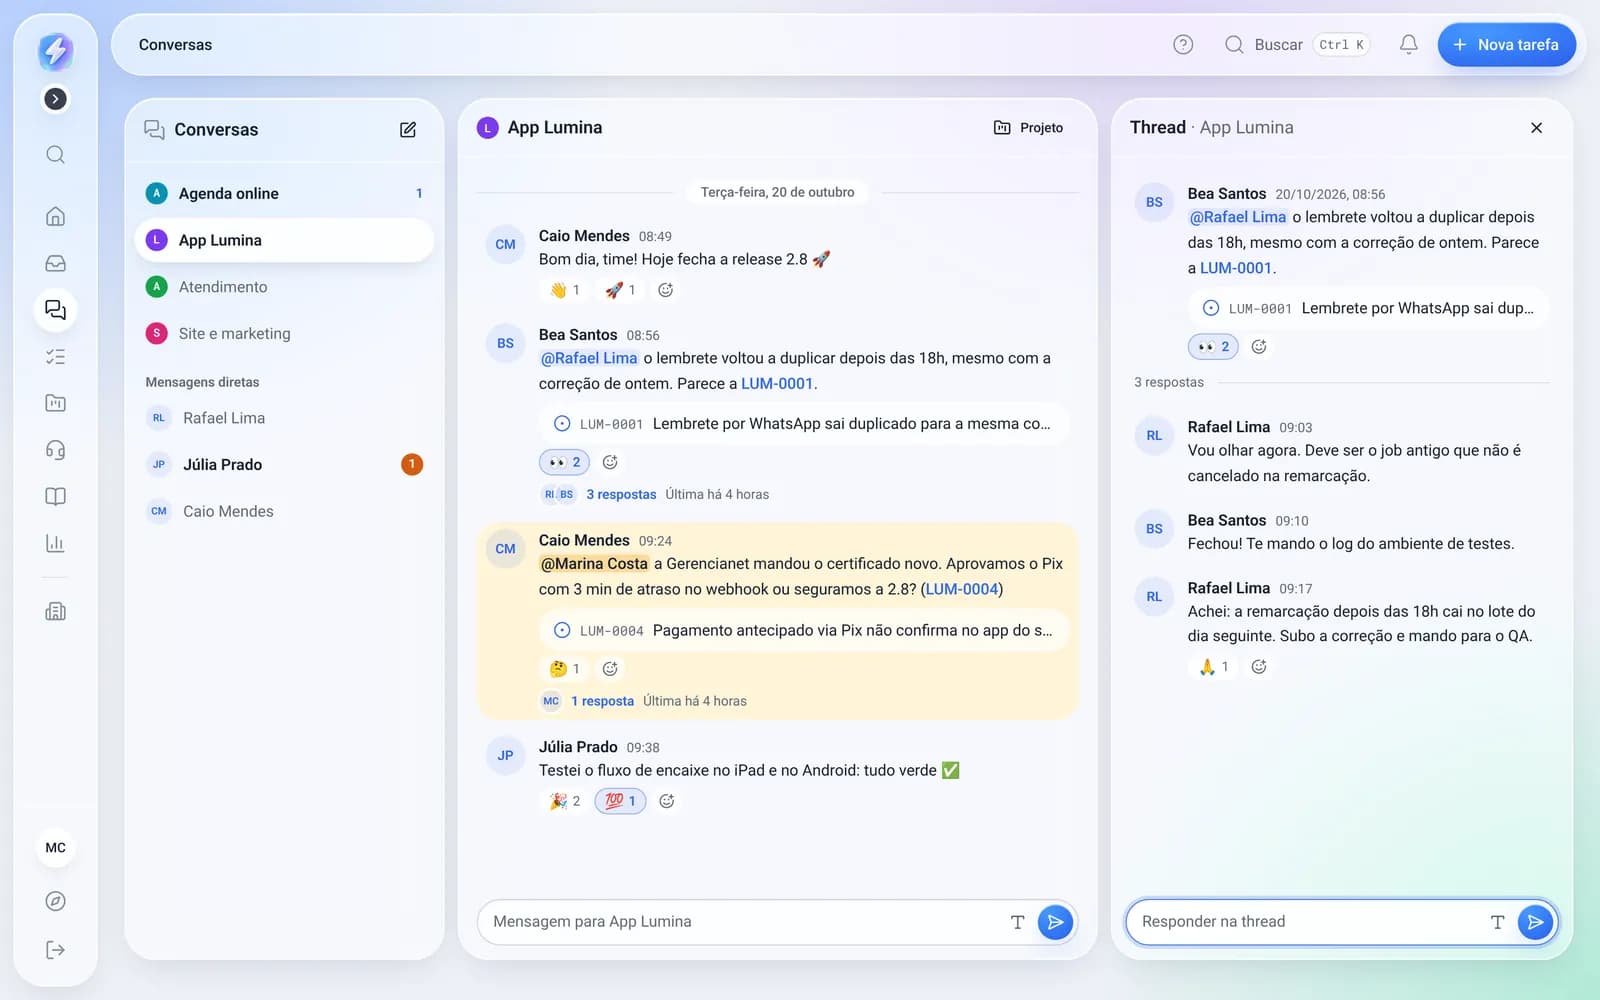Open search from the left sidebar
1600x1000 pixels.
coord(55,154)
